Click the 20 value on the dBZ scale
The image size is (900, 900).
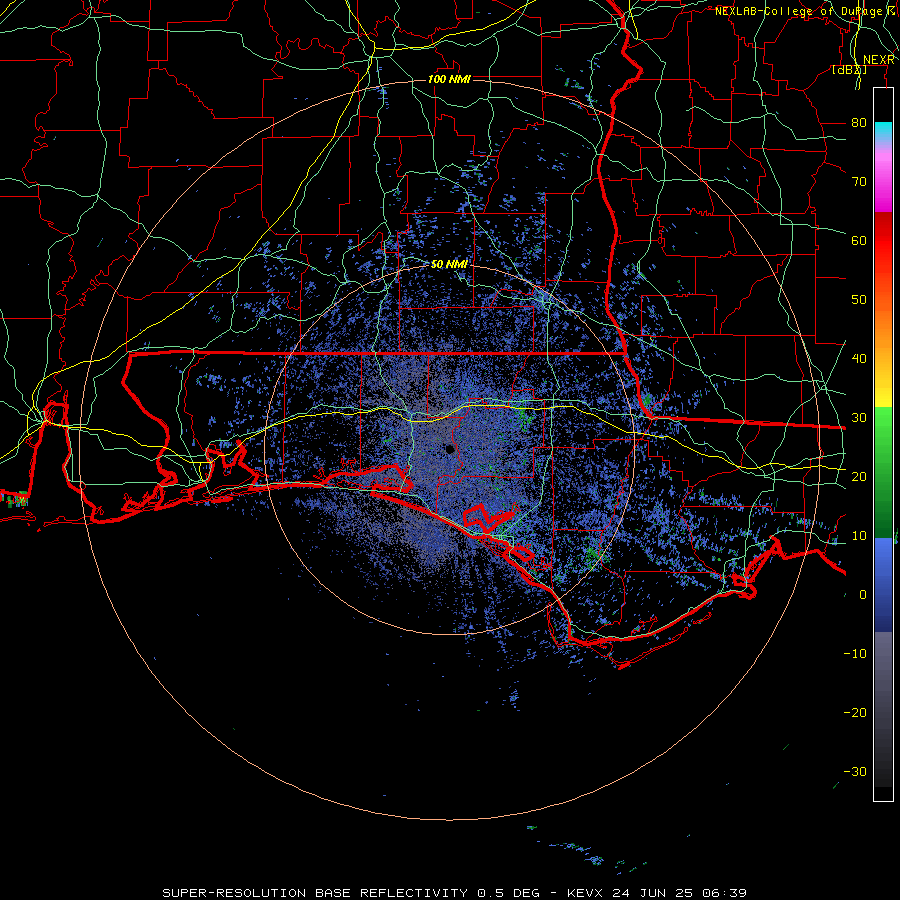859,476
